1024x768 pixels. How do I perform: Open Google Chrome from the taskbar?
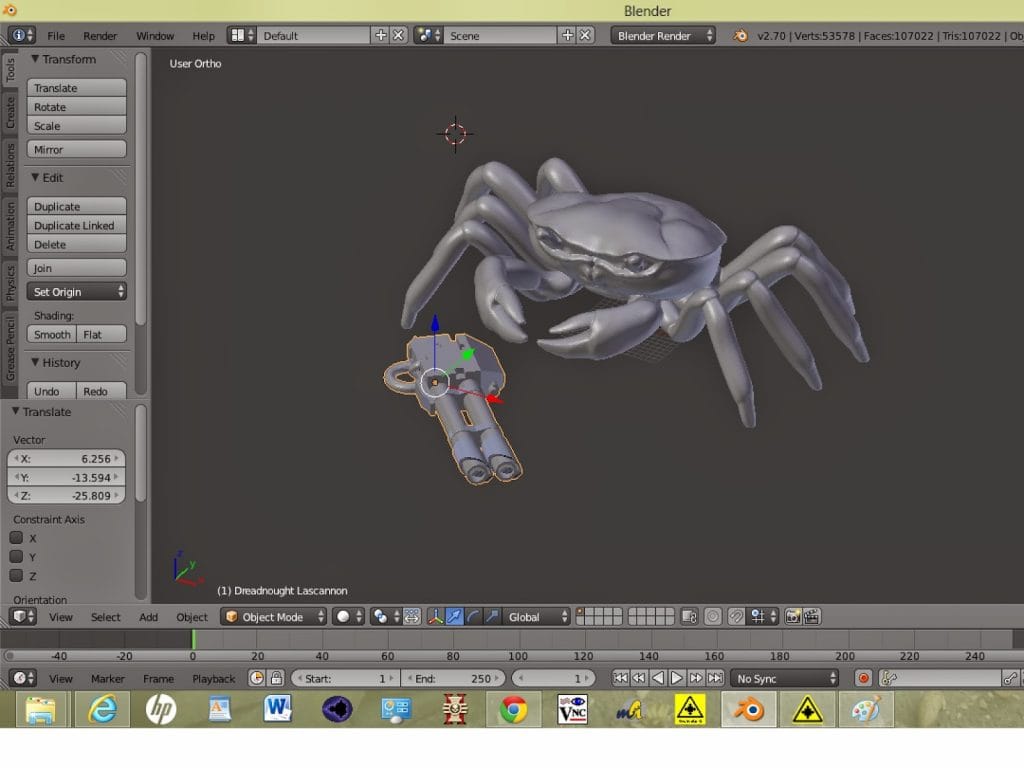click(x=513, y=709)
